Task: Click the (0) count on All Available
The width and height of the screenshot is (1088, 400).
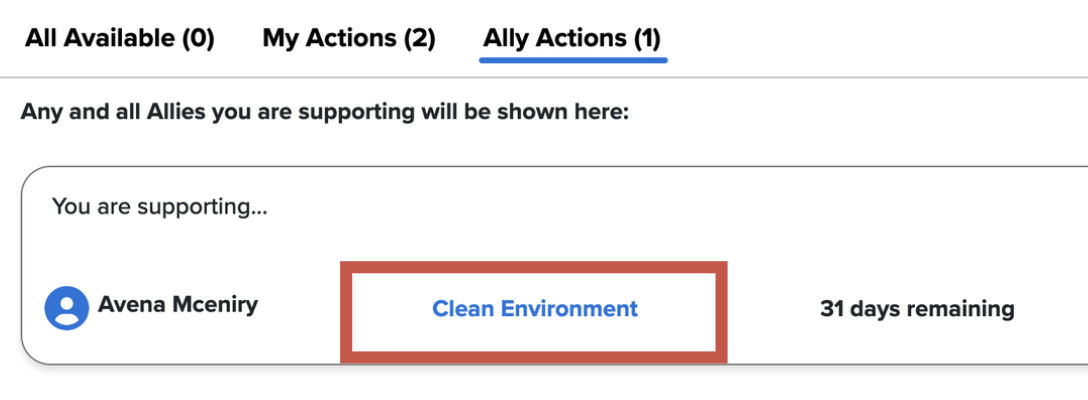Action: [197, 39]
